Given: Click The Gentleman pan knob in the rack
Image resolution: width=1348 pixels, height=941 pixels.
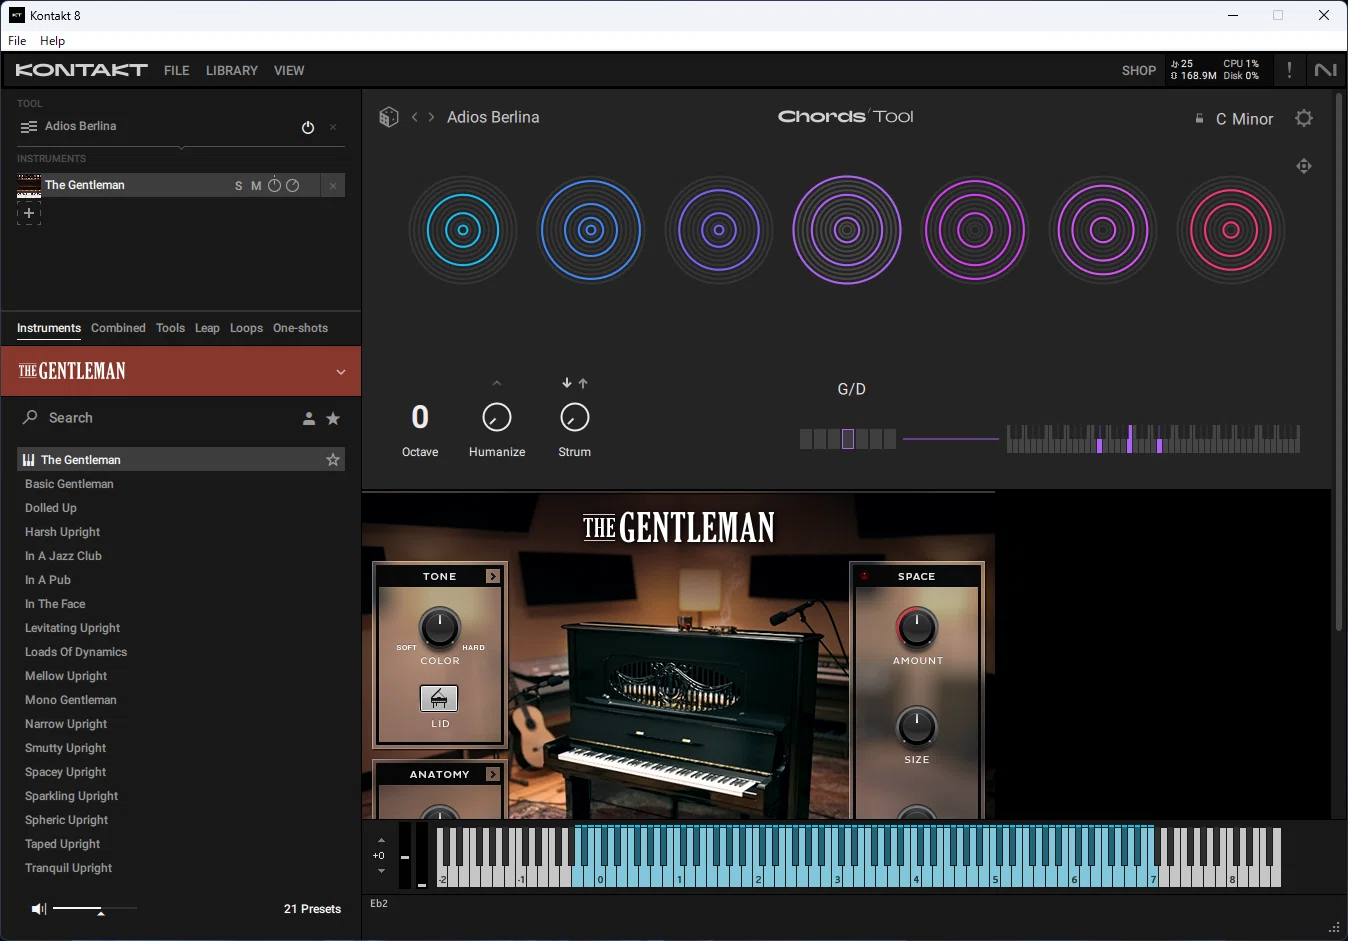Looking at the screenshot, I should click(293, 185).
